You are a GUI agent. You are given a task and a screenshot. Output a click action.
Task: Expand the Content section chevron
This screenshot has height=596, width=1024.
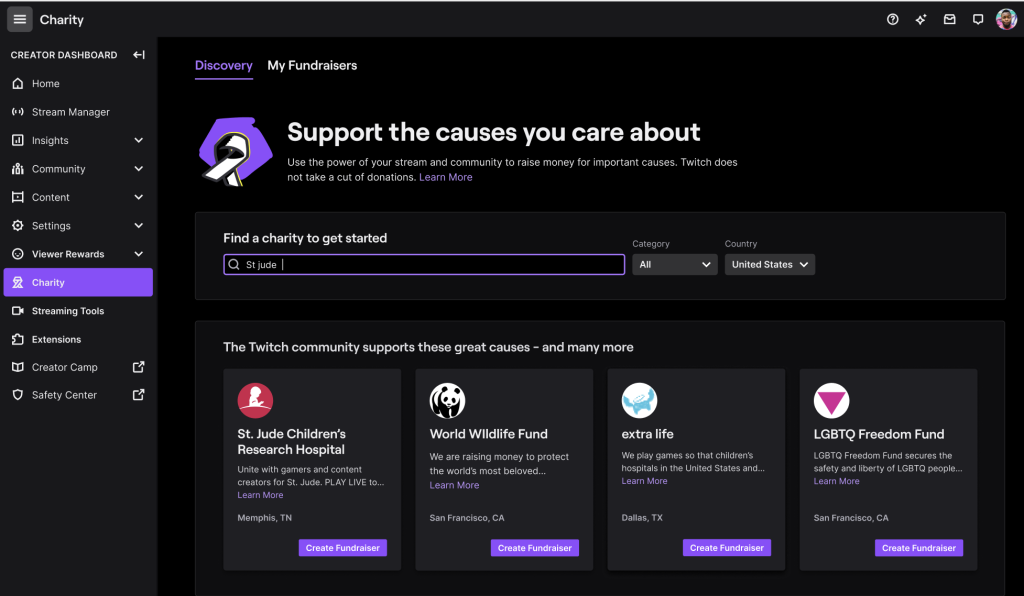138,197
